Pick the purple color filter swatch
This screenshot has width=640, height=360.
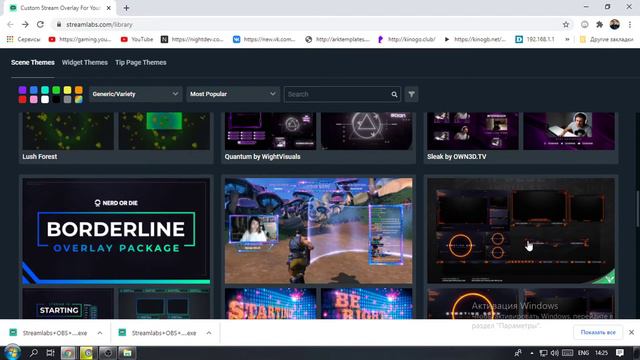(x=22, y=90)
